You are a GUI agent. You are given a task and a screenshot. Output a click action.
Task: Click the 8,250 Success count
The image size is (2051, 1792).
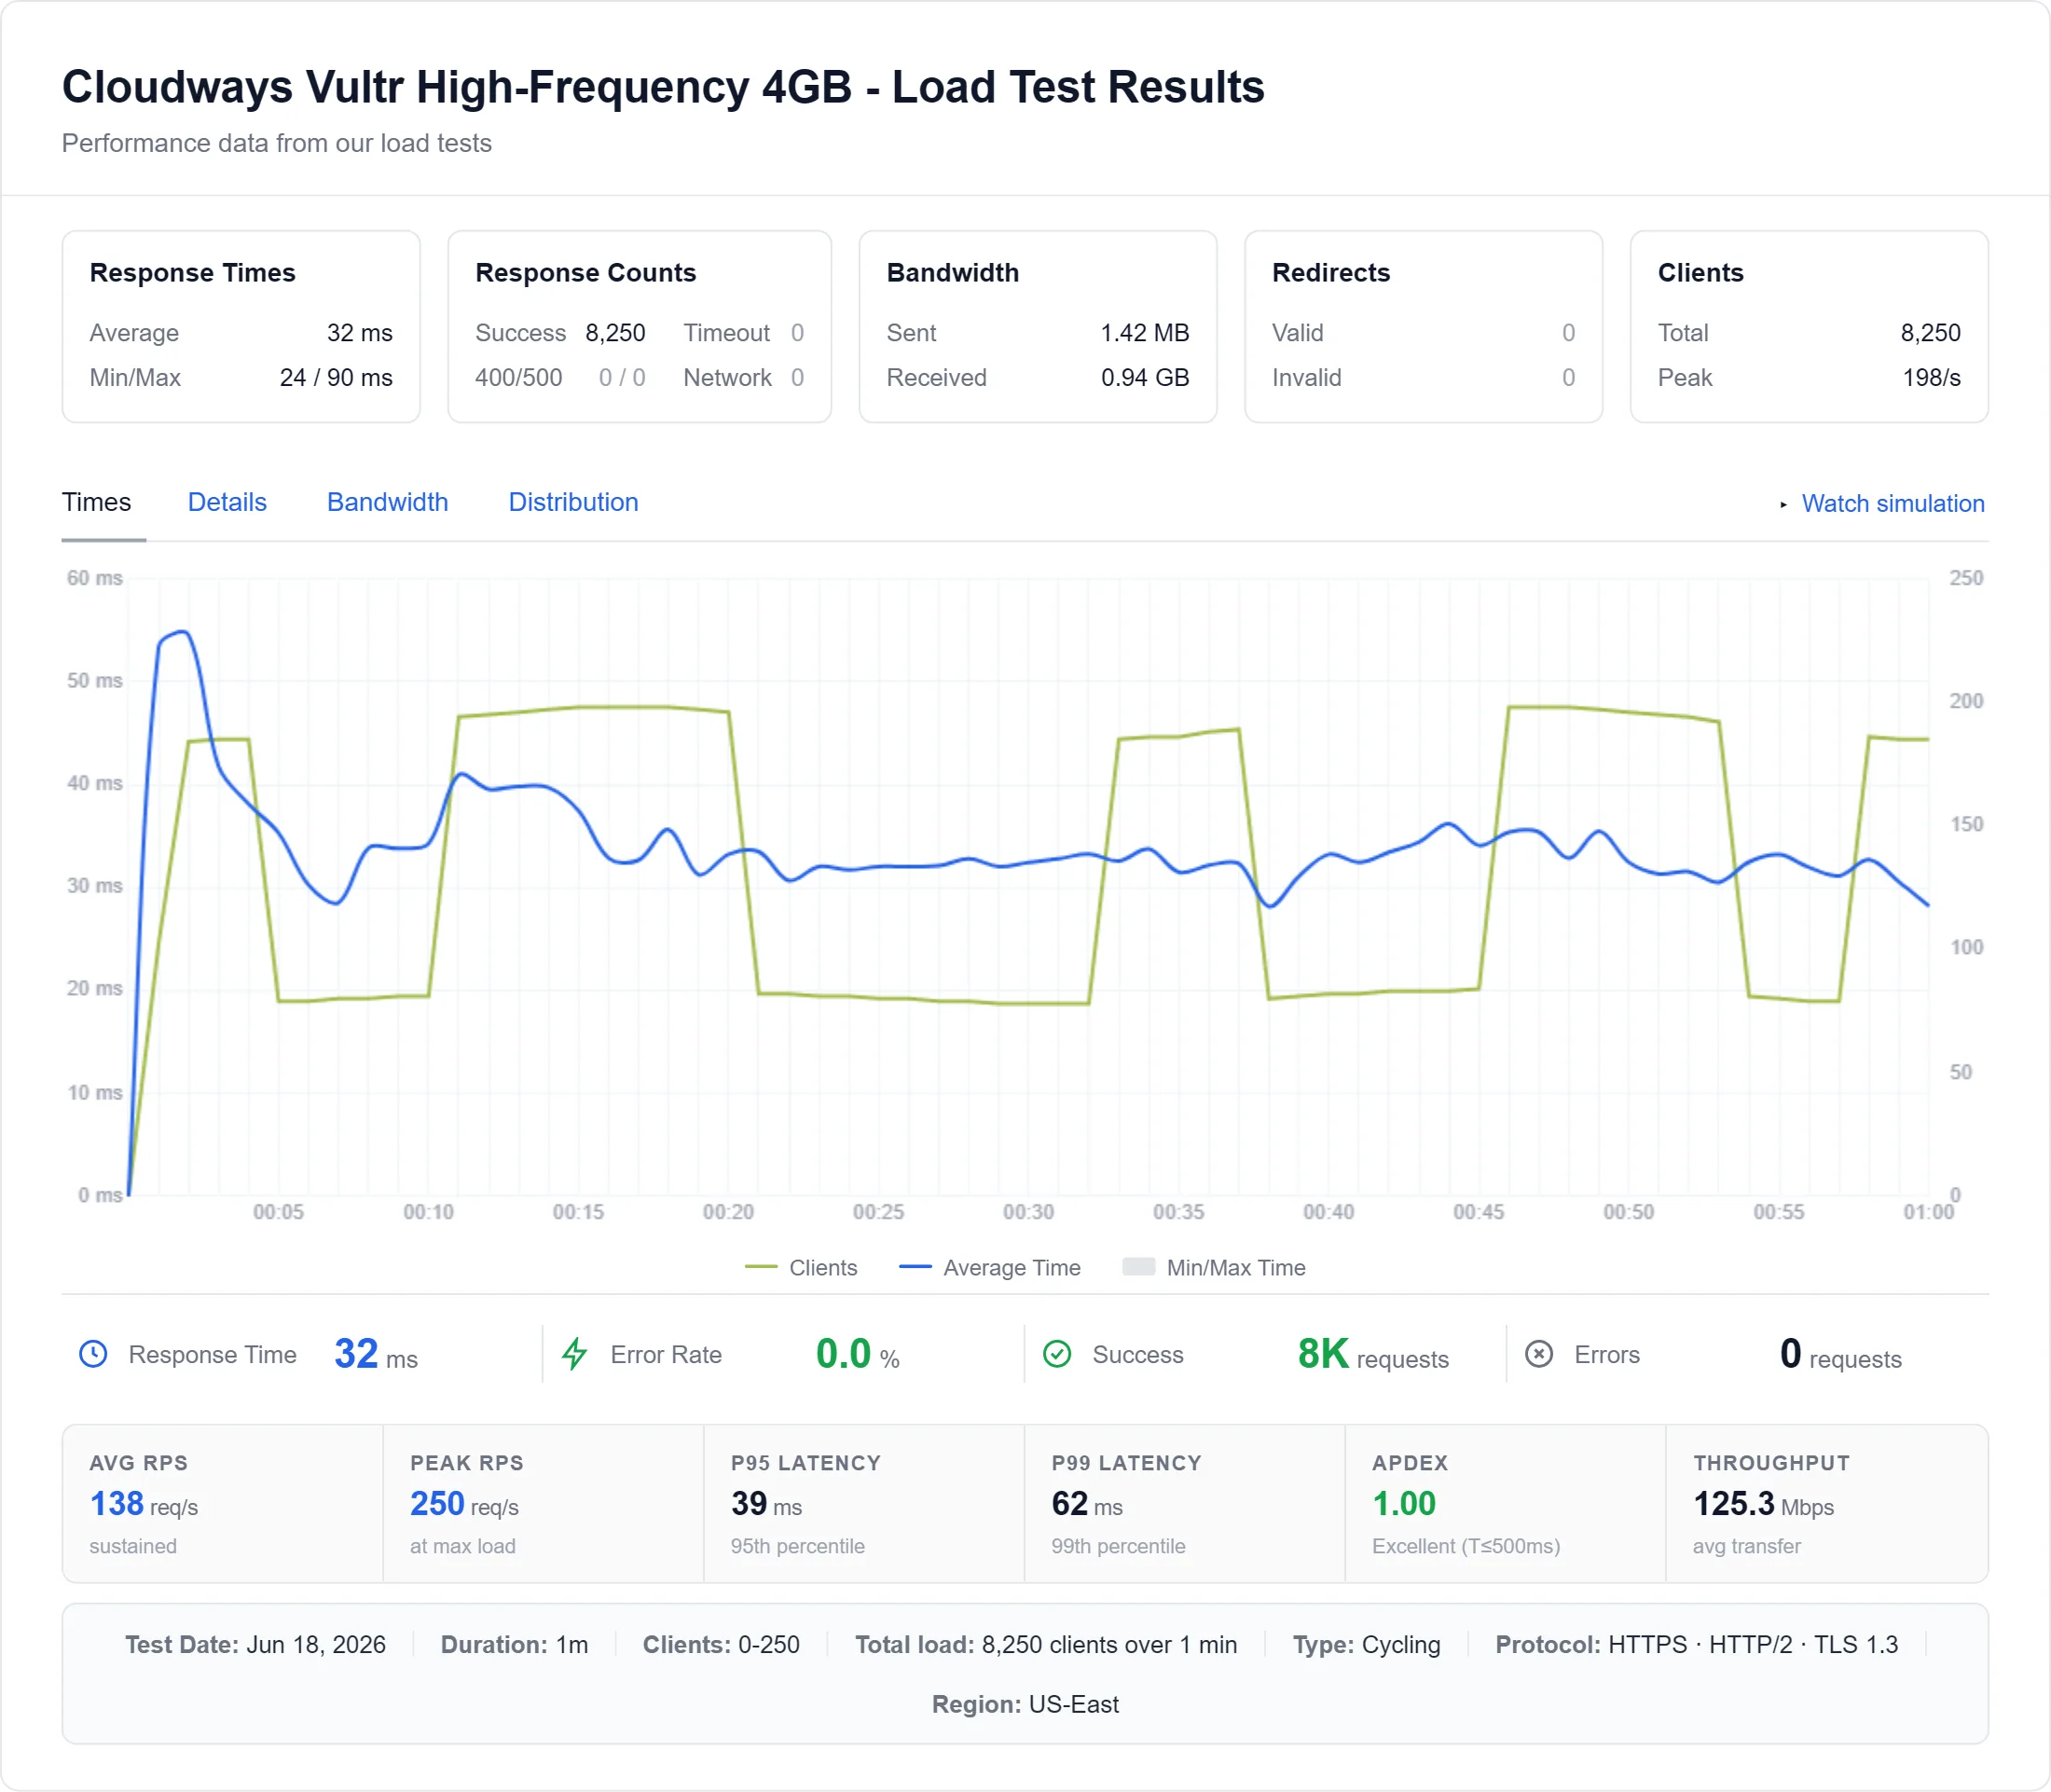[615, 333]
